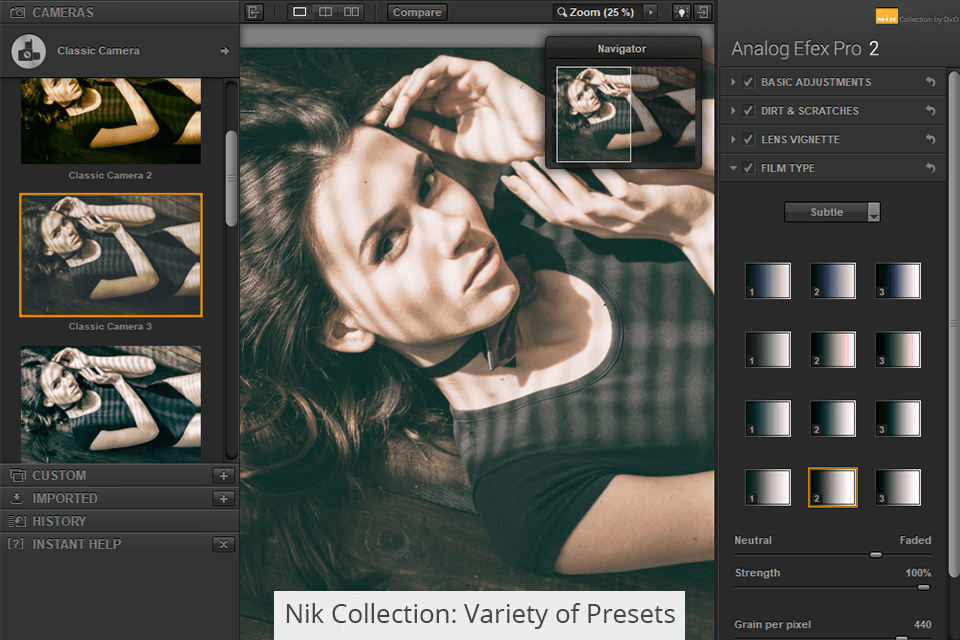Click the History panel icon

tap(17, 521)
